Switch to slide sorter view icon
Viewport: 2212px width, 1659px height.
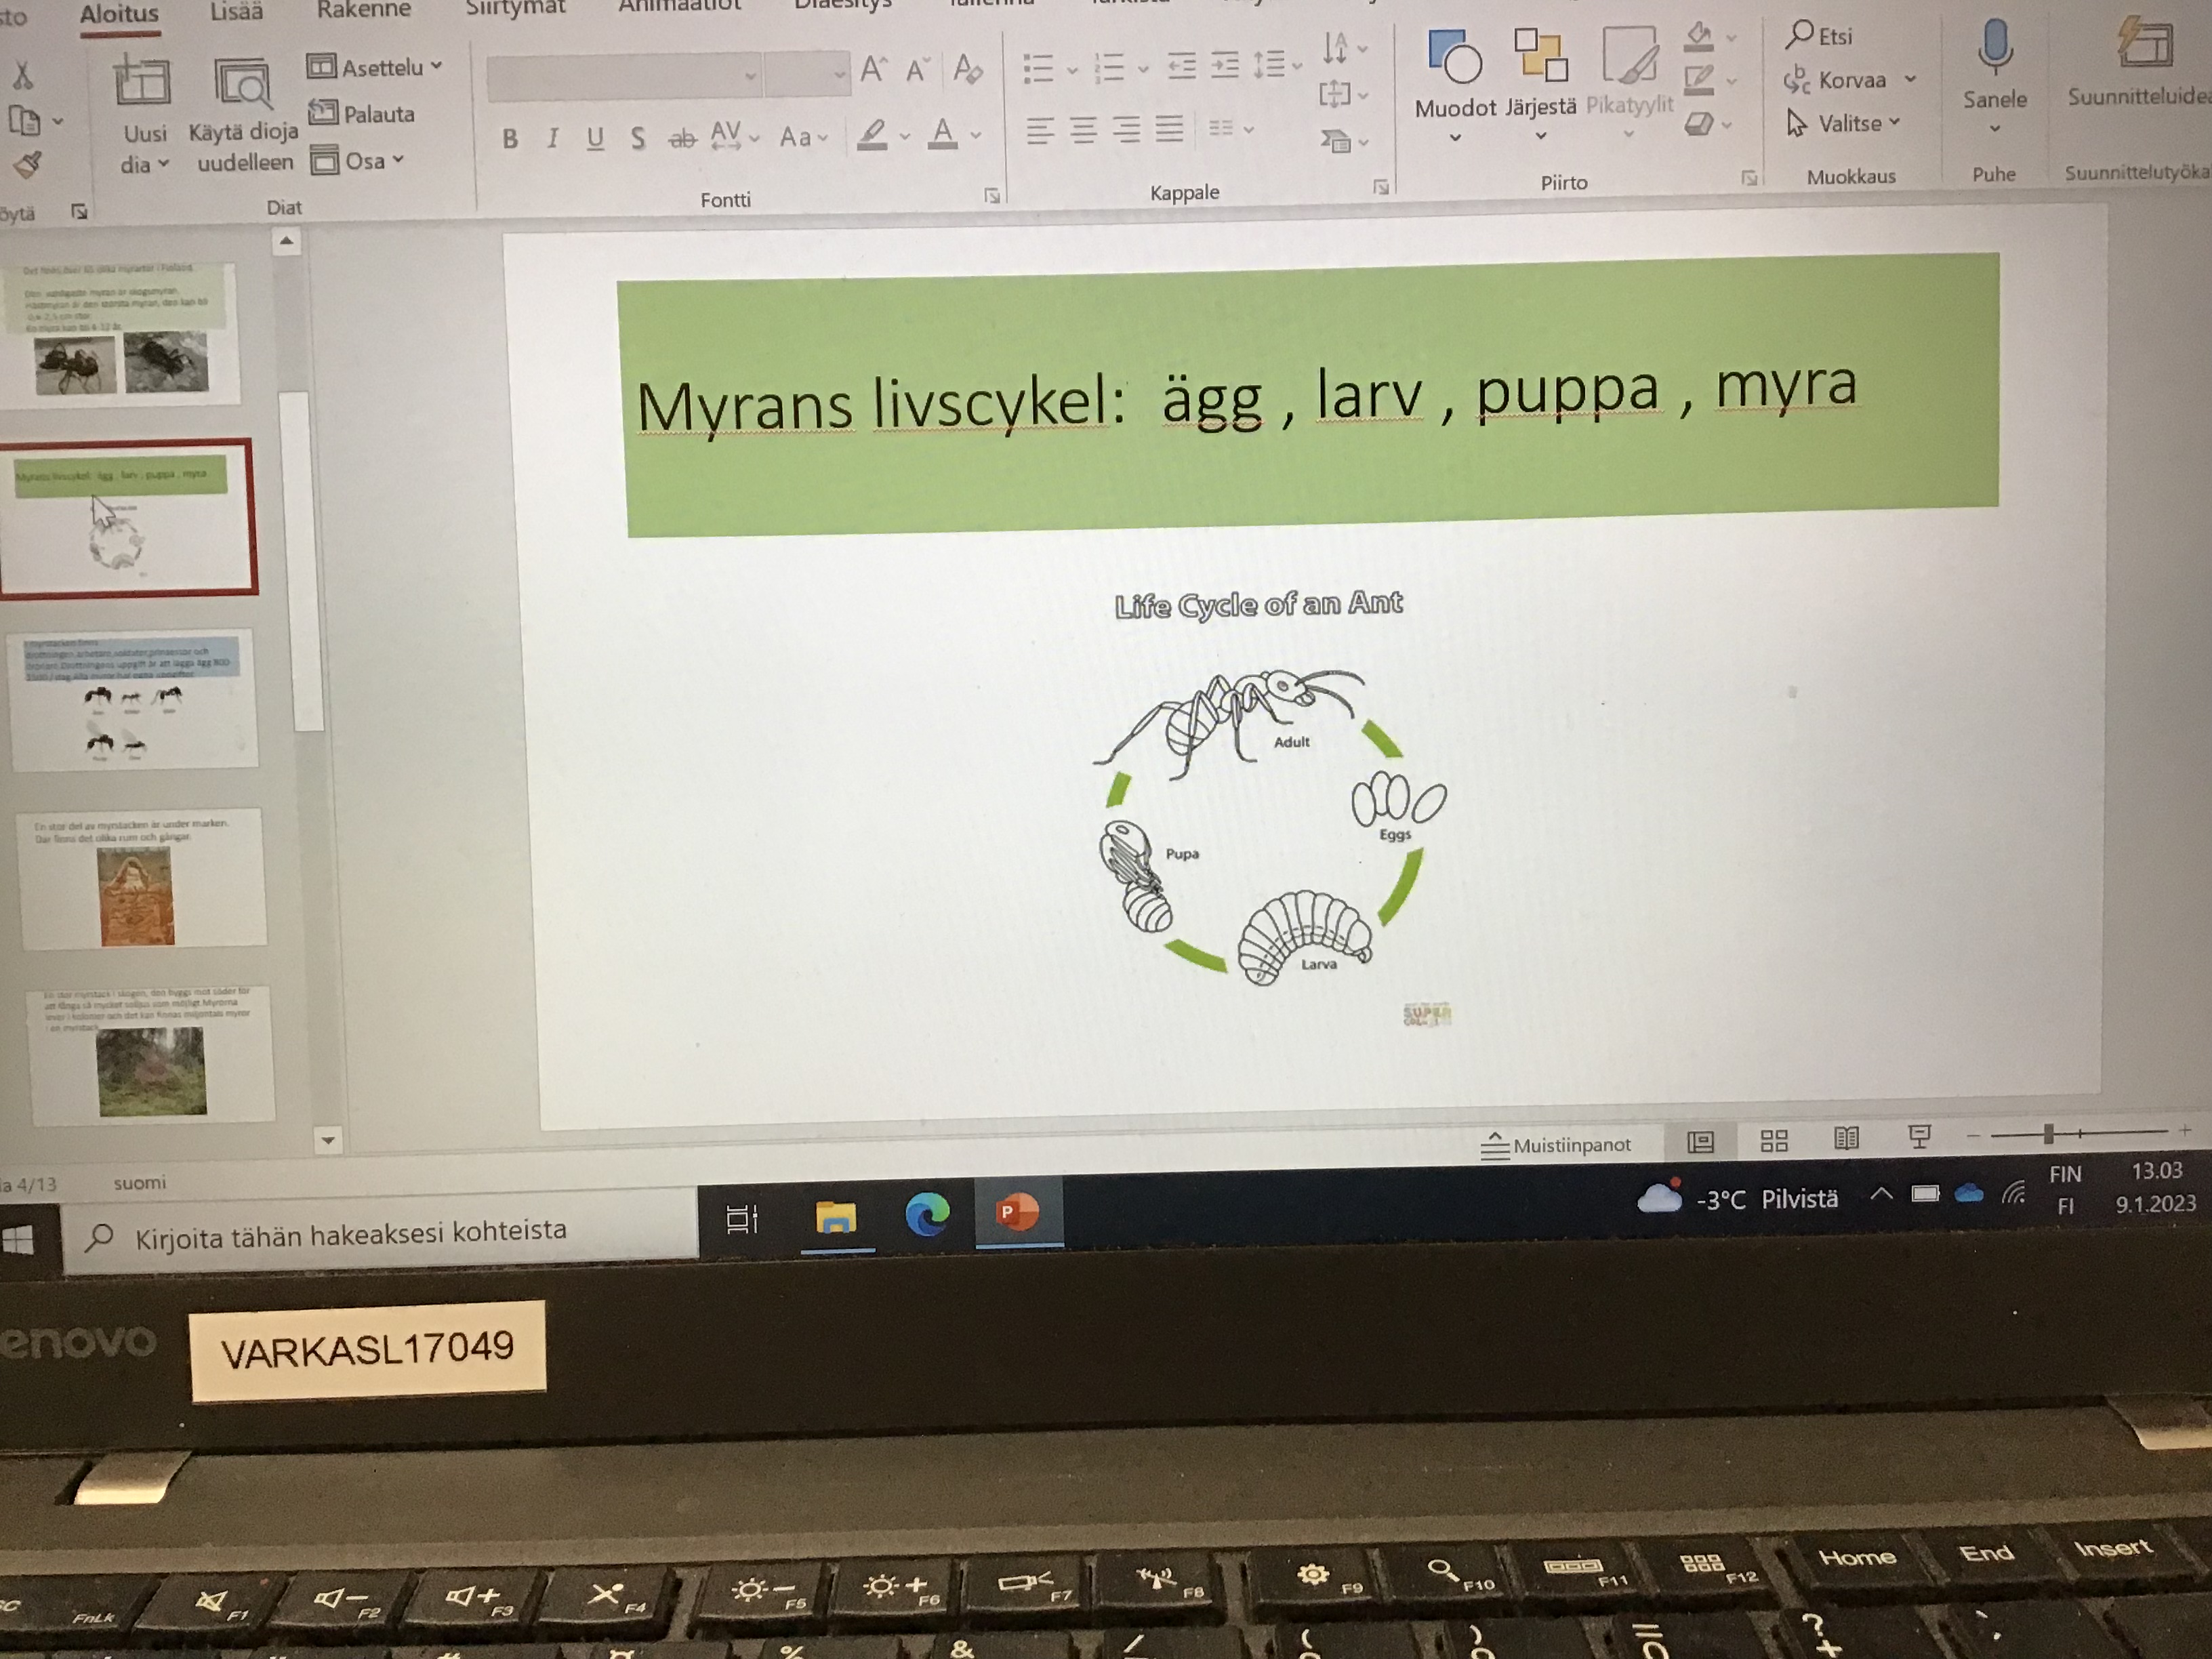click(1774, 1141)
